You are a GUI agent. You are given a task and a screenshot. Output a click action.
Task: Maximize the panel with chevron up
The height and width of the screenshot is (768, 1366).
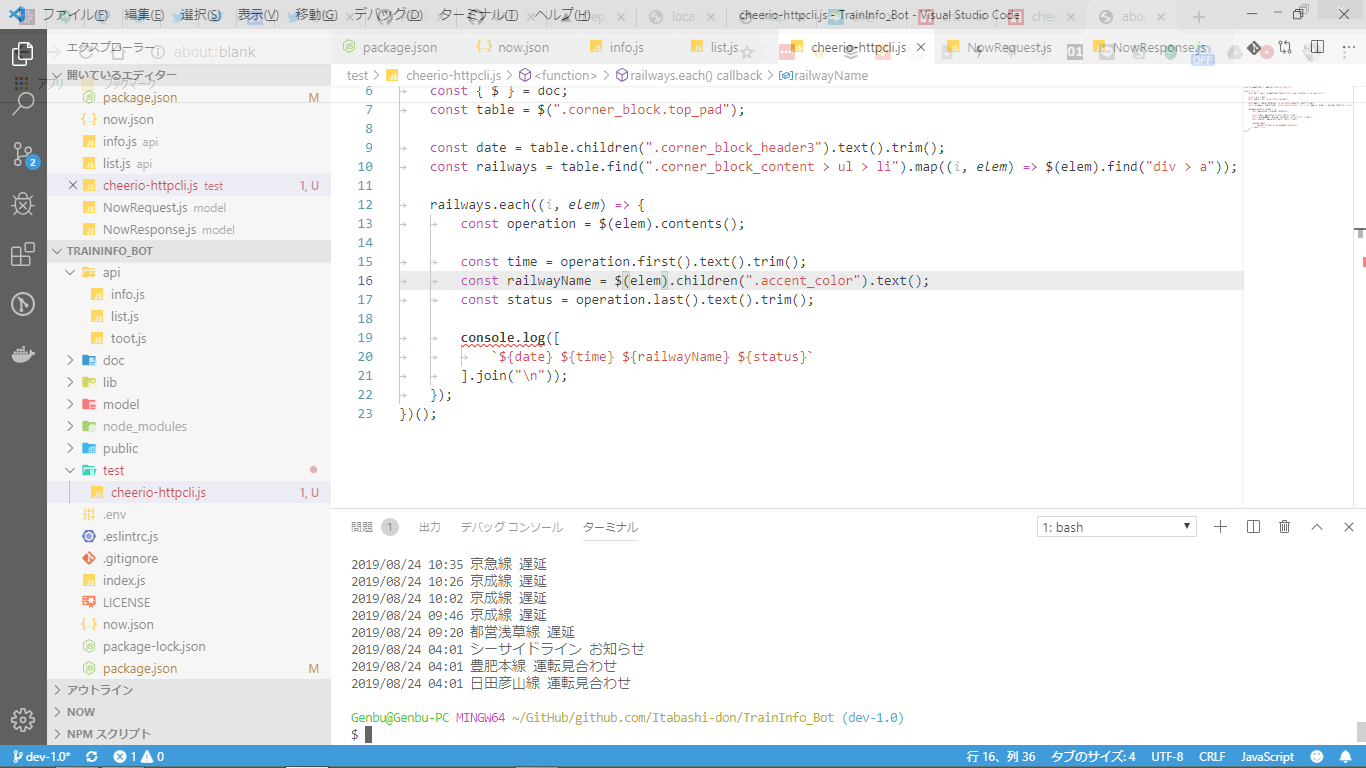point(1317,527)
